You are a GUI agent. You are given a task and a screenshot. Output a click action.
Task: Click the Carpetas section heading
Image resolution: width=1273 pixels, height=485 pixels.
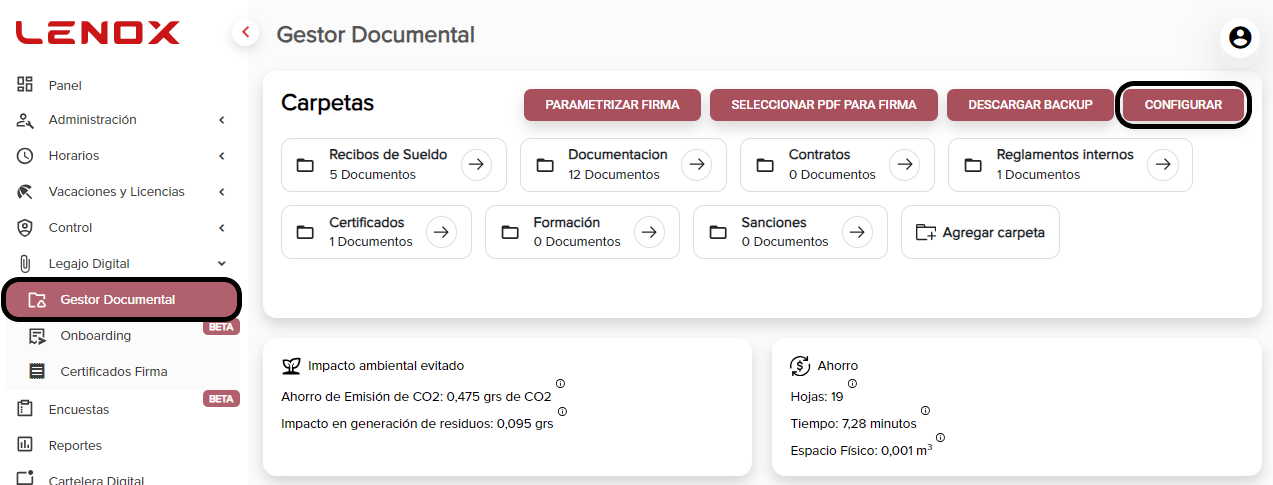coord(327,103)
